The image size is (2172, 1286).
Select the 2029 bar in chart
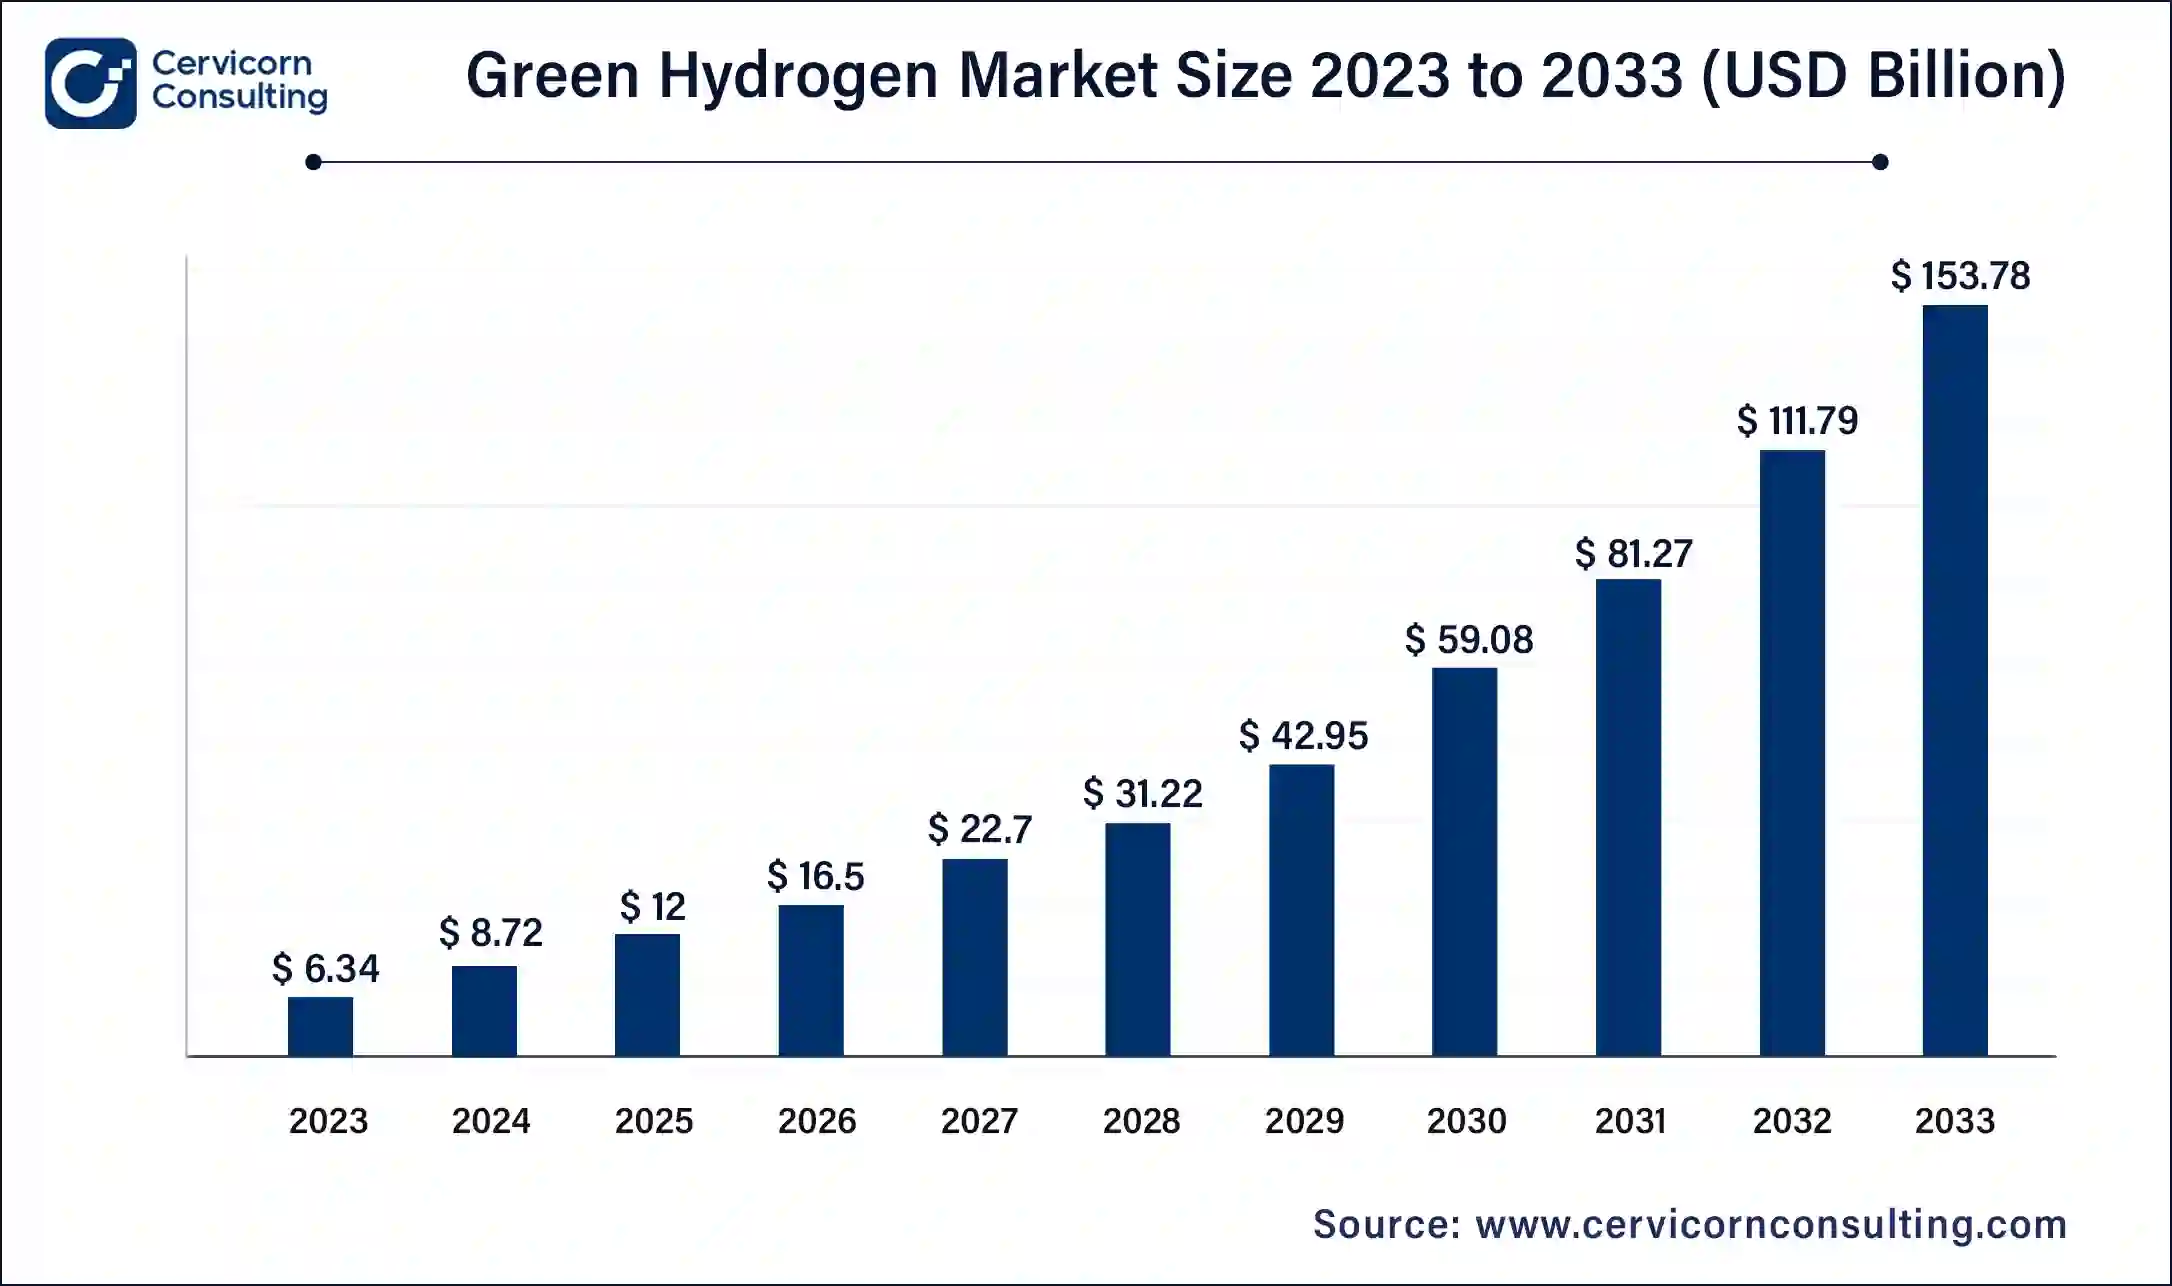(1301, 910)
